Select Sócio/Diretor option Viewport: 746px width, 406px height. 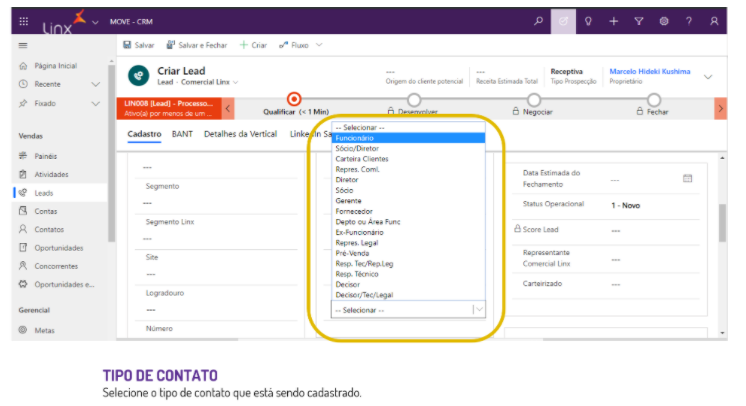[408, 149]
